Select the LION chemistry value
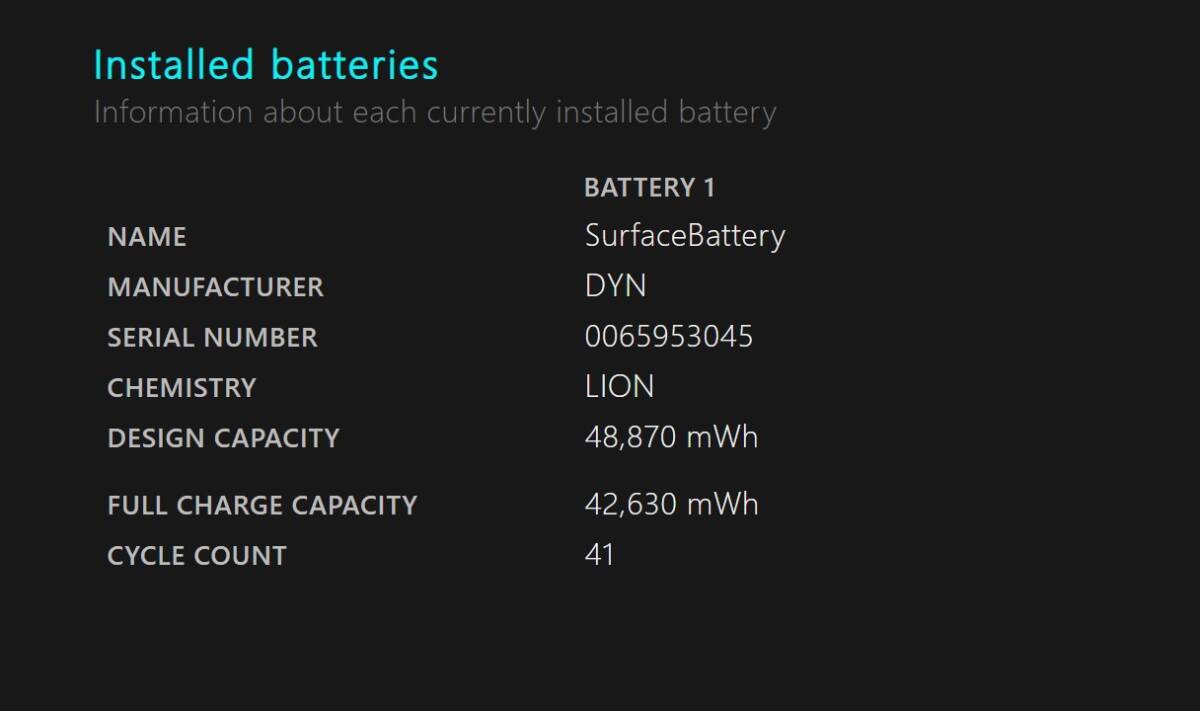This screenshot has height=711, width=1200. [619, 386]
